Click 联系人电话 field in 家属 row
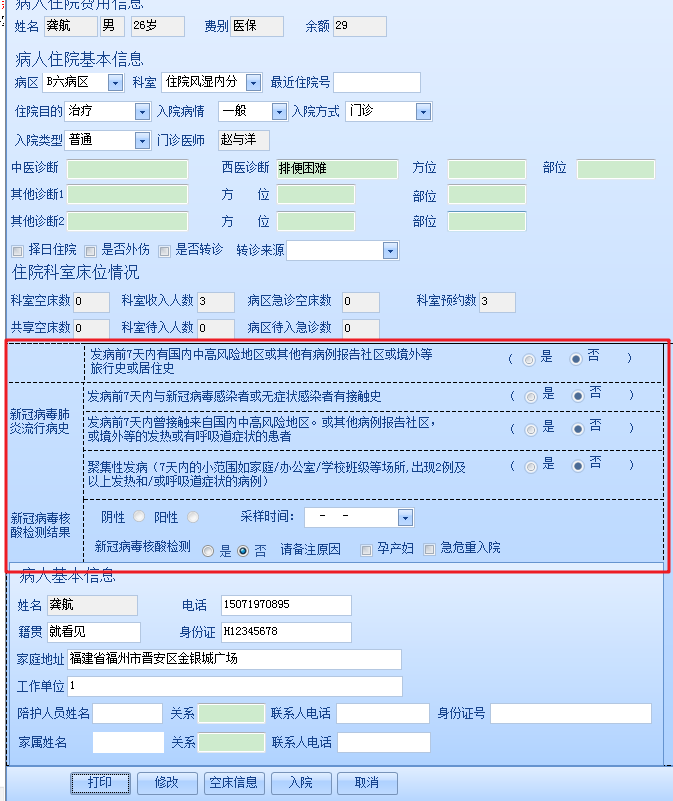The image size is (673, 801). pyautogui.click(x=384, y=743)
